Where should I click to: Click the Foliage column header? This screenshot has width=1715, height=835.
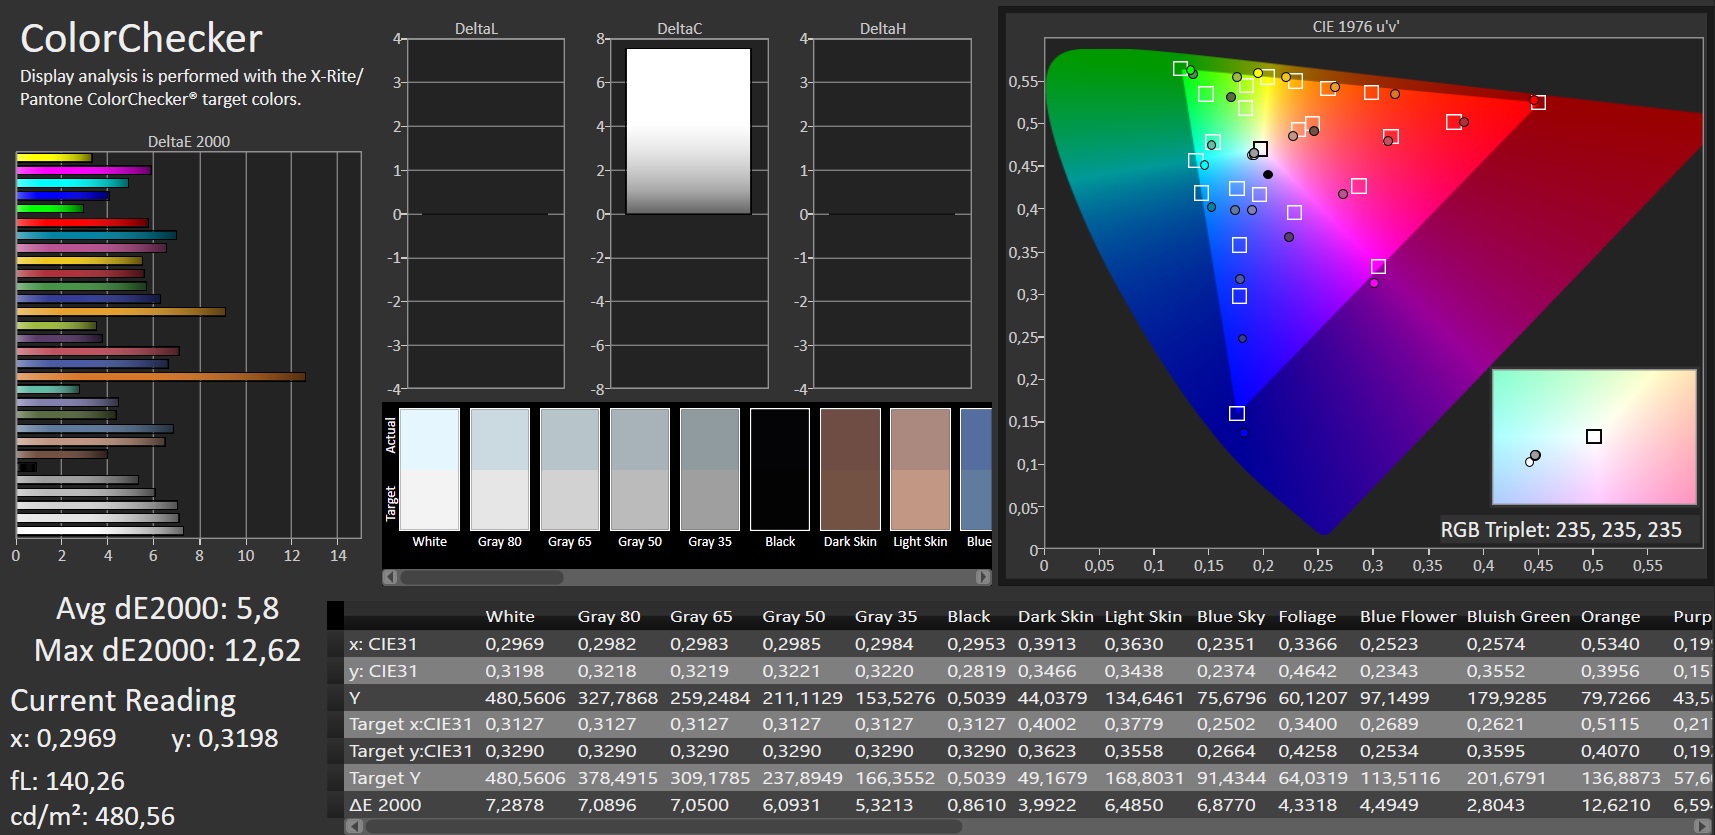(1307, 617)
